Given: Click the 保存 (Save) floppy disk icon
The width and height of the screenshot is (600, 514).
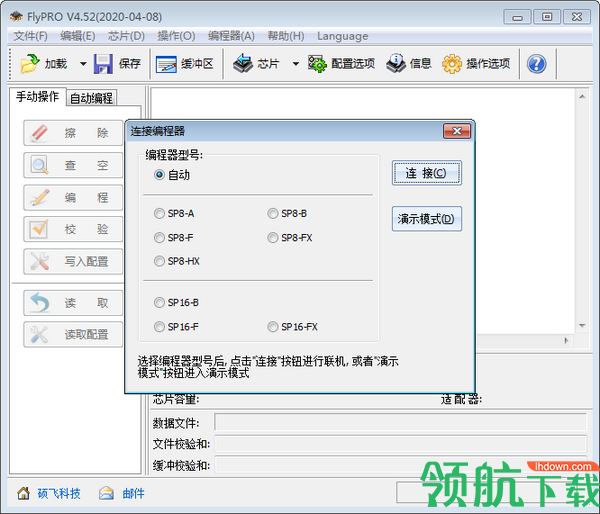Looking at the screenshot, I should tap(103, 64).
